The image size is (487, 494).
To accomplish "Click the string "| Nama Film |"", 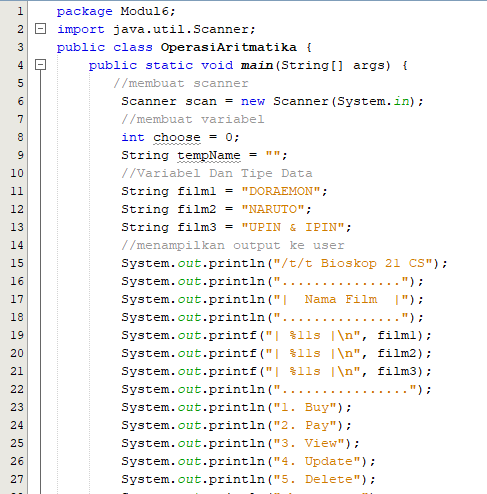I will [341, 299].
